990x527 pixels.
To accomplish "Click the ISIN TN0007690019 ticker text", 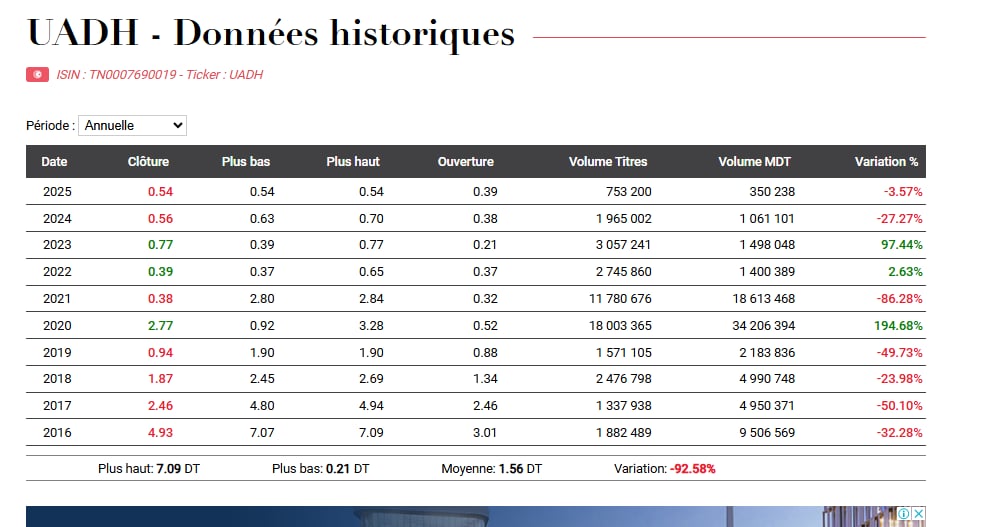I will 160,74.
